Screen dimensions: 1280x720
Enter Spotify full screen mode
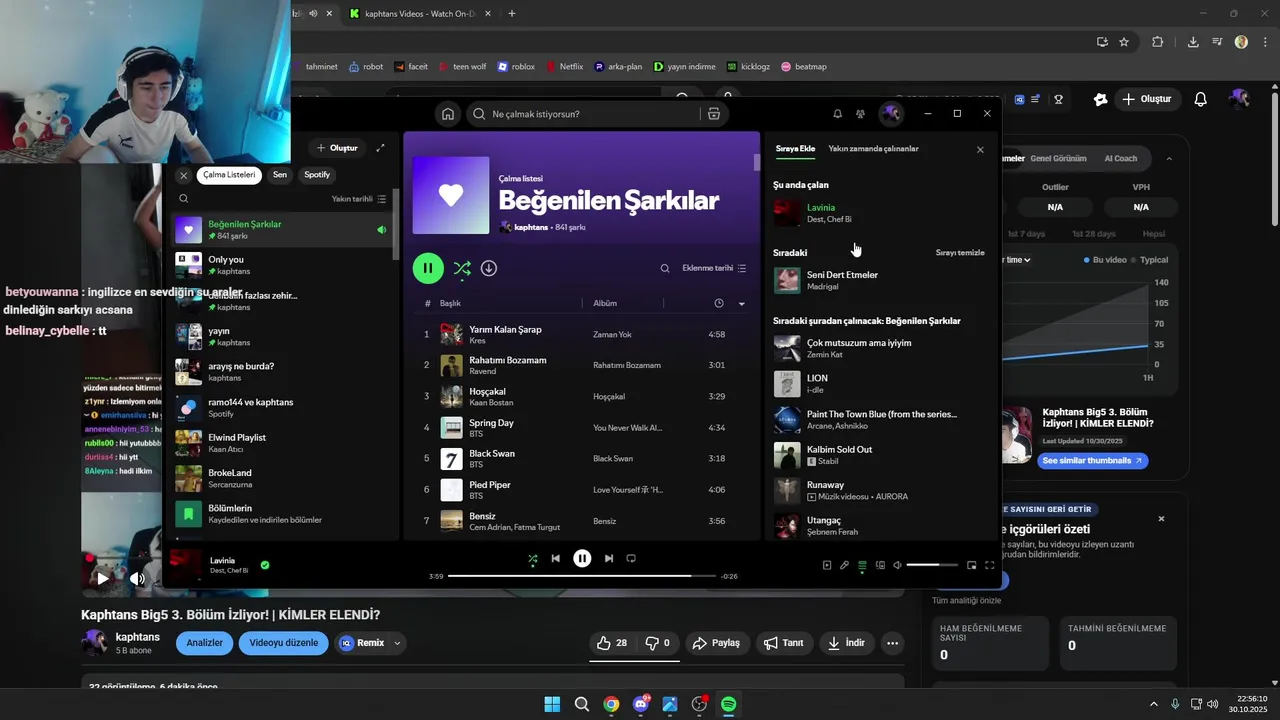990,565
